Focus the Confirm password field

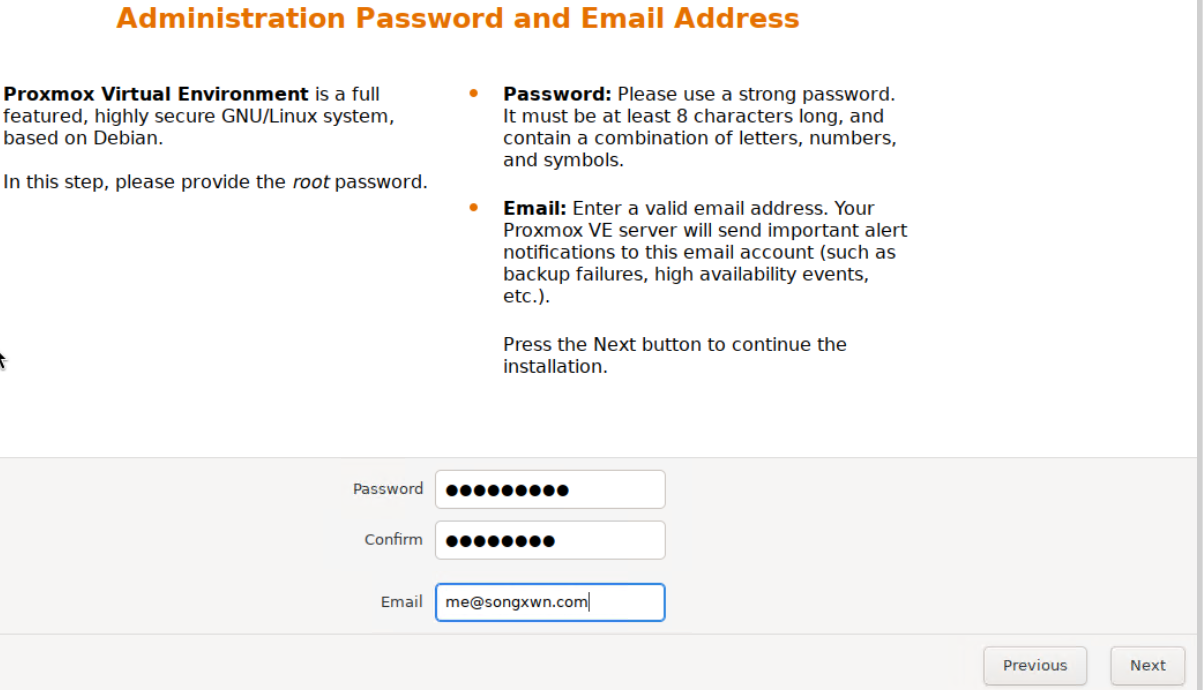tap(550, 540)
